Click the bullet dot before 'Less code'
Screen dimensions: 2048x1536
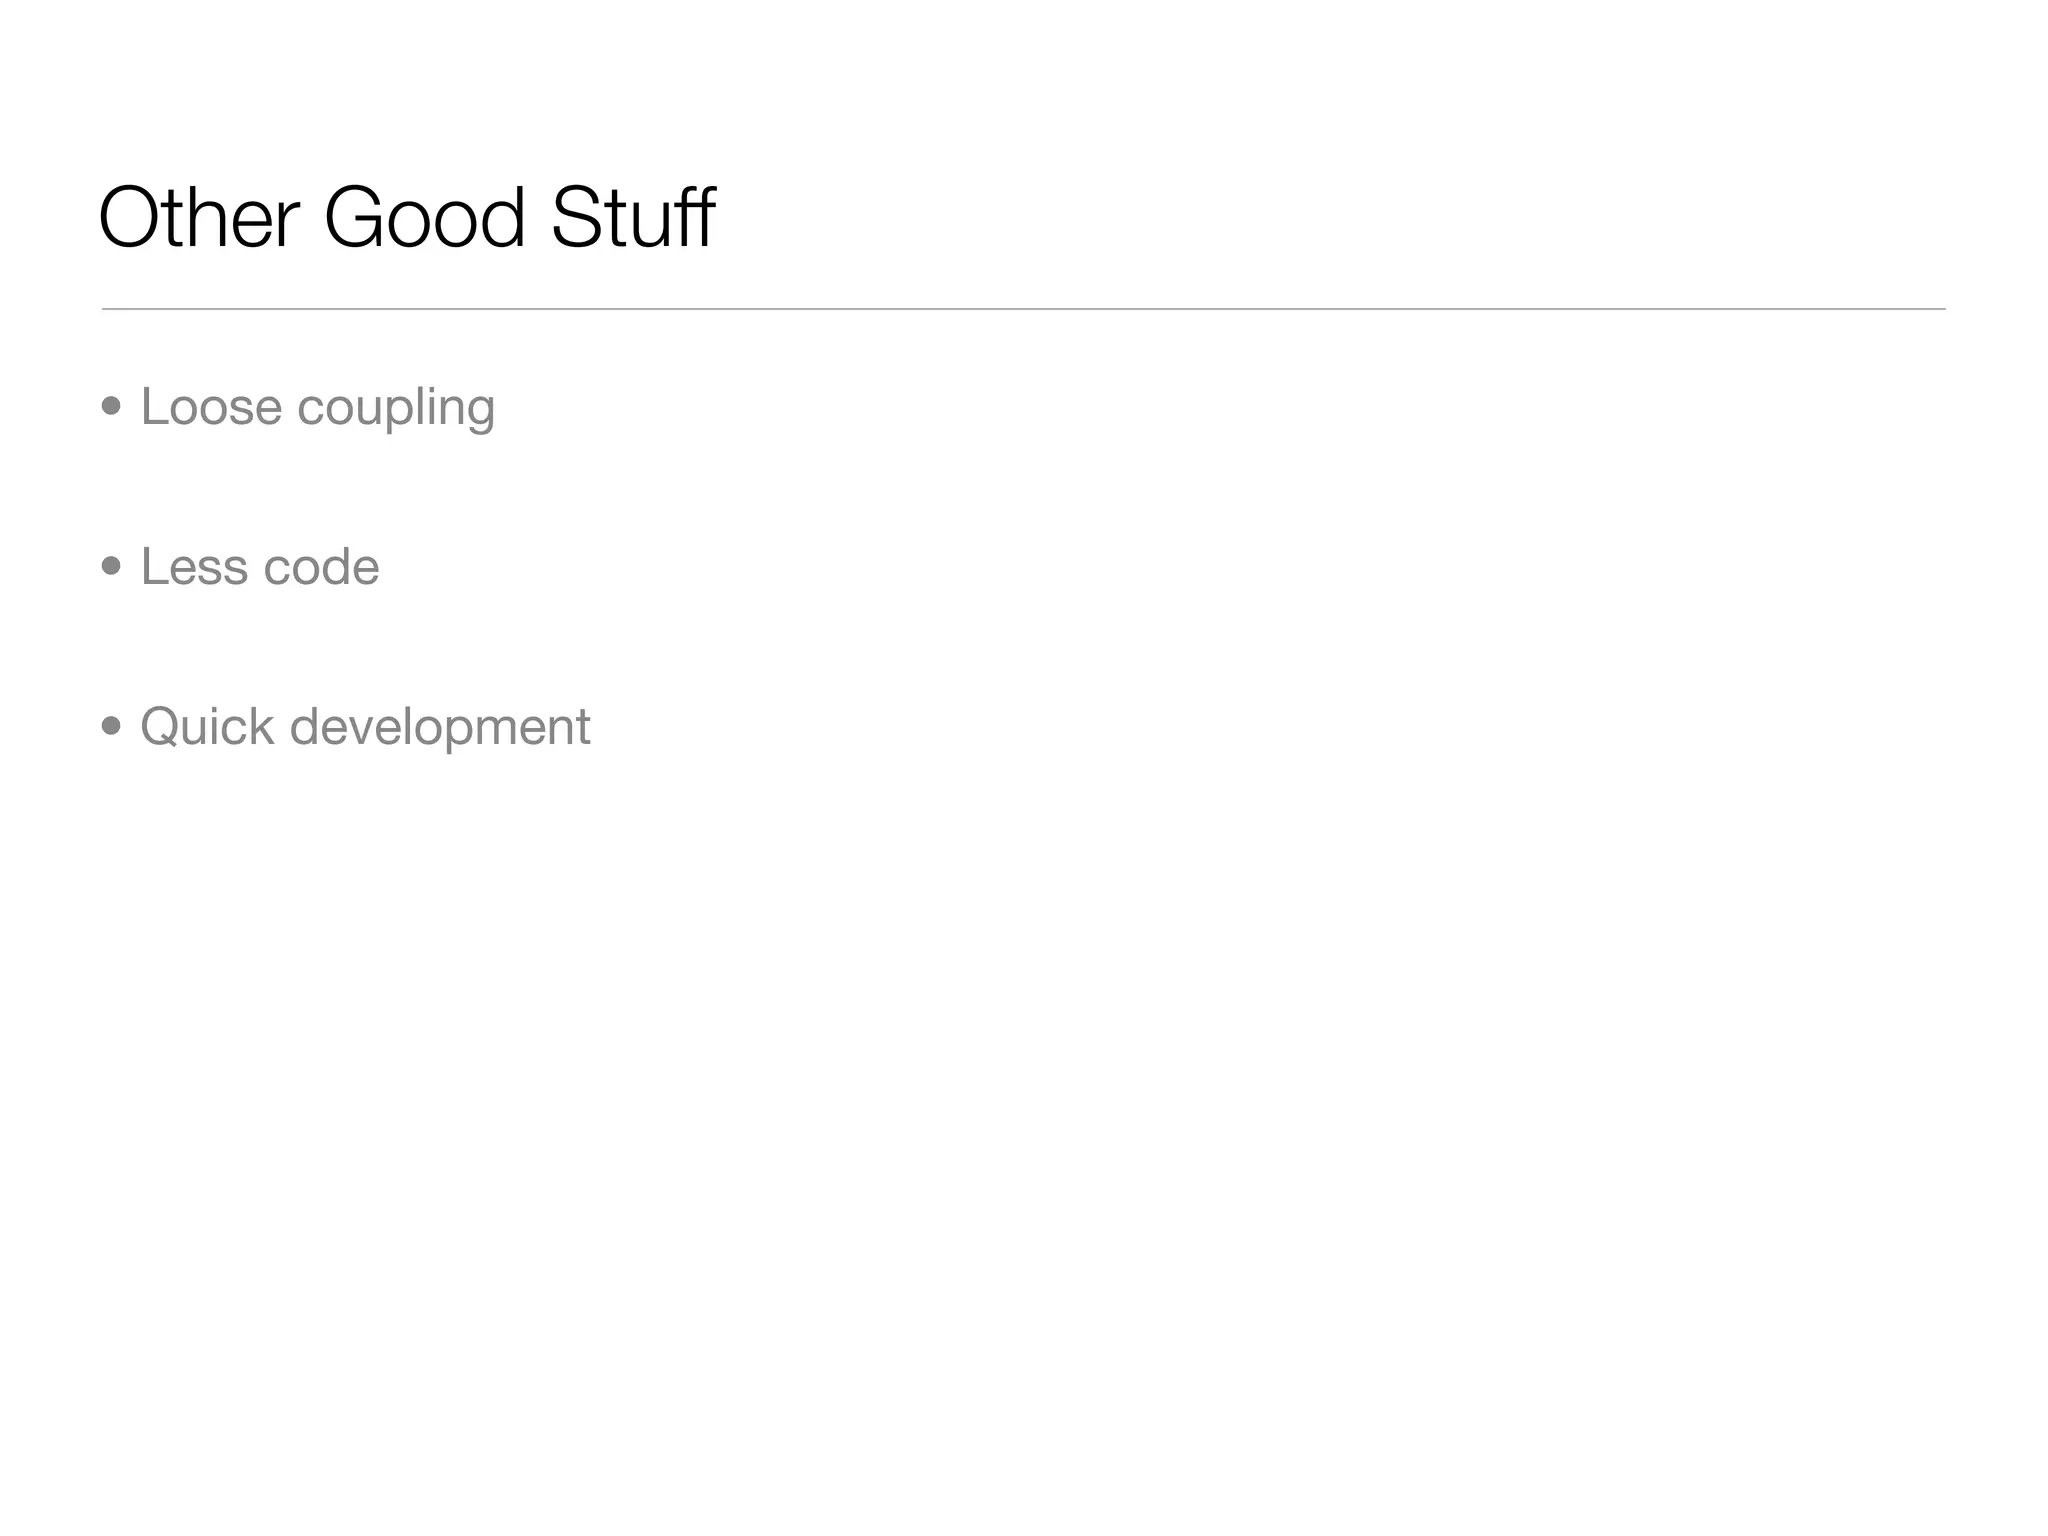pyautogui.click(x=112, y=566)
